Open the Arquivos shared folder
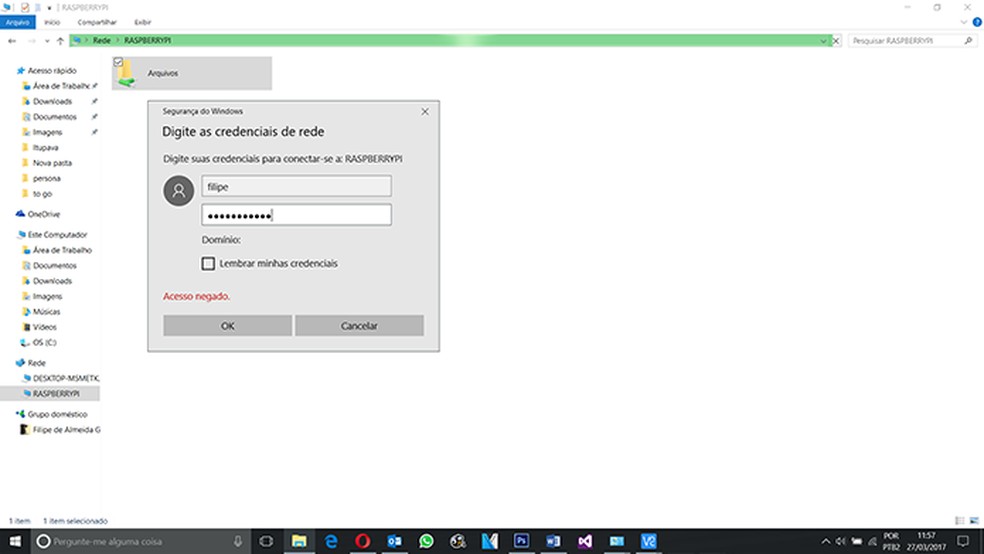This screenshot has width=984, height=554. (x=191, y=73)
